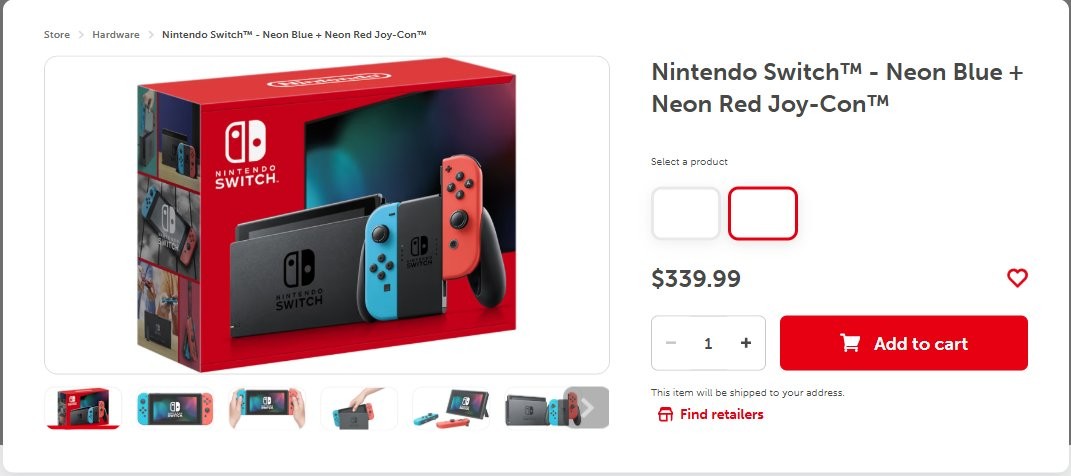View the handheld console thumbnail
This screenshot has height=476, width=1071.
coord(175,408)
